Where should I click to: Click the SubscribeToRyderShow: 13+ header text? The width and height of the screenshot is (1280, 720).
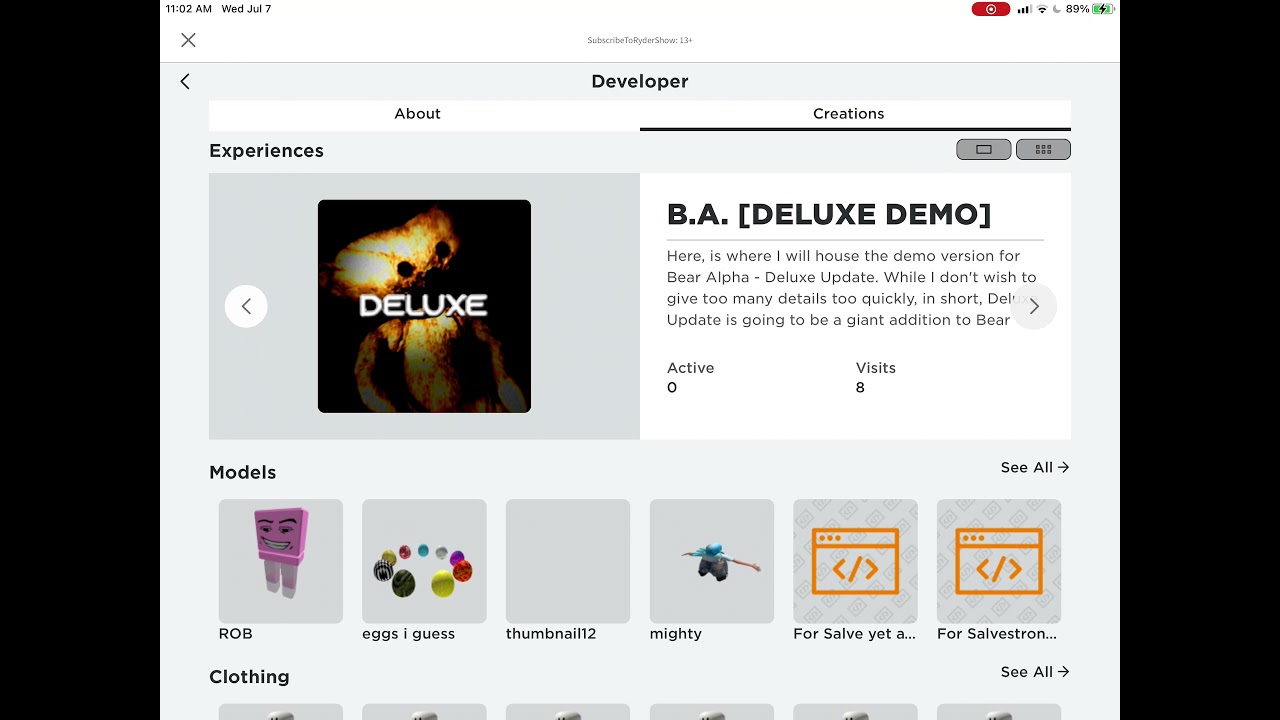tap(640, 40)
